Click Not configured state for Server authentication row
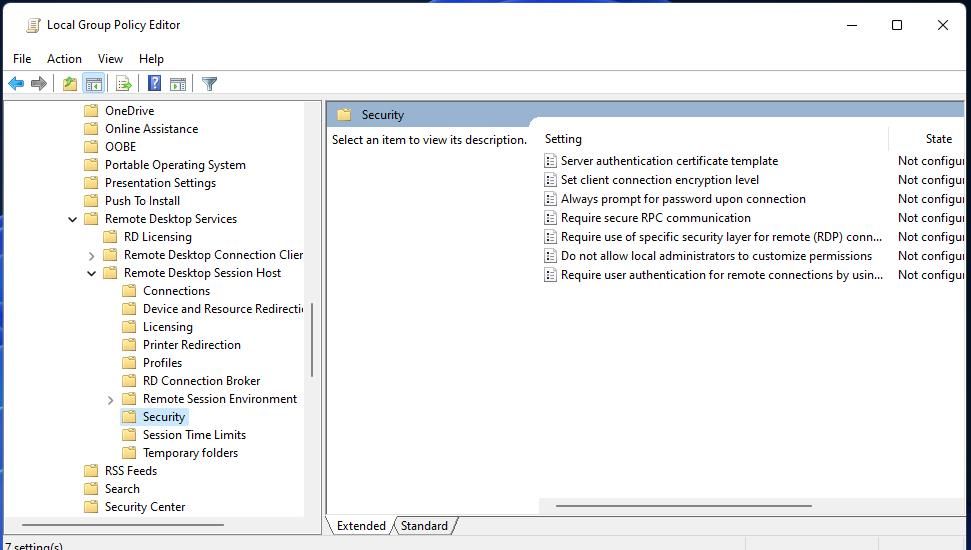 (x=931, y=161)
